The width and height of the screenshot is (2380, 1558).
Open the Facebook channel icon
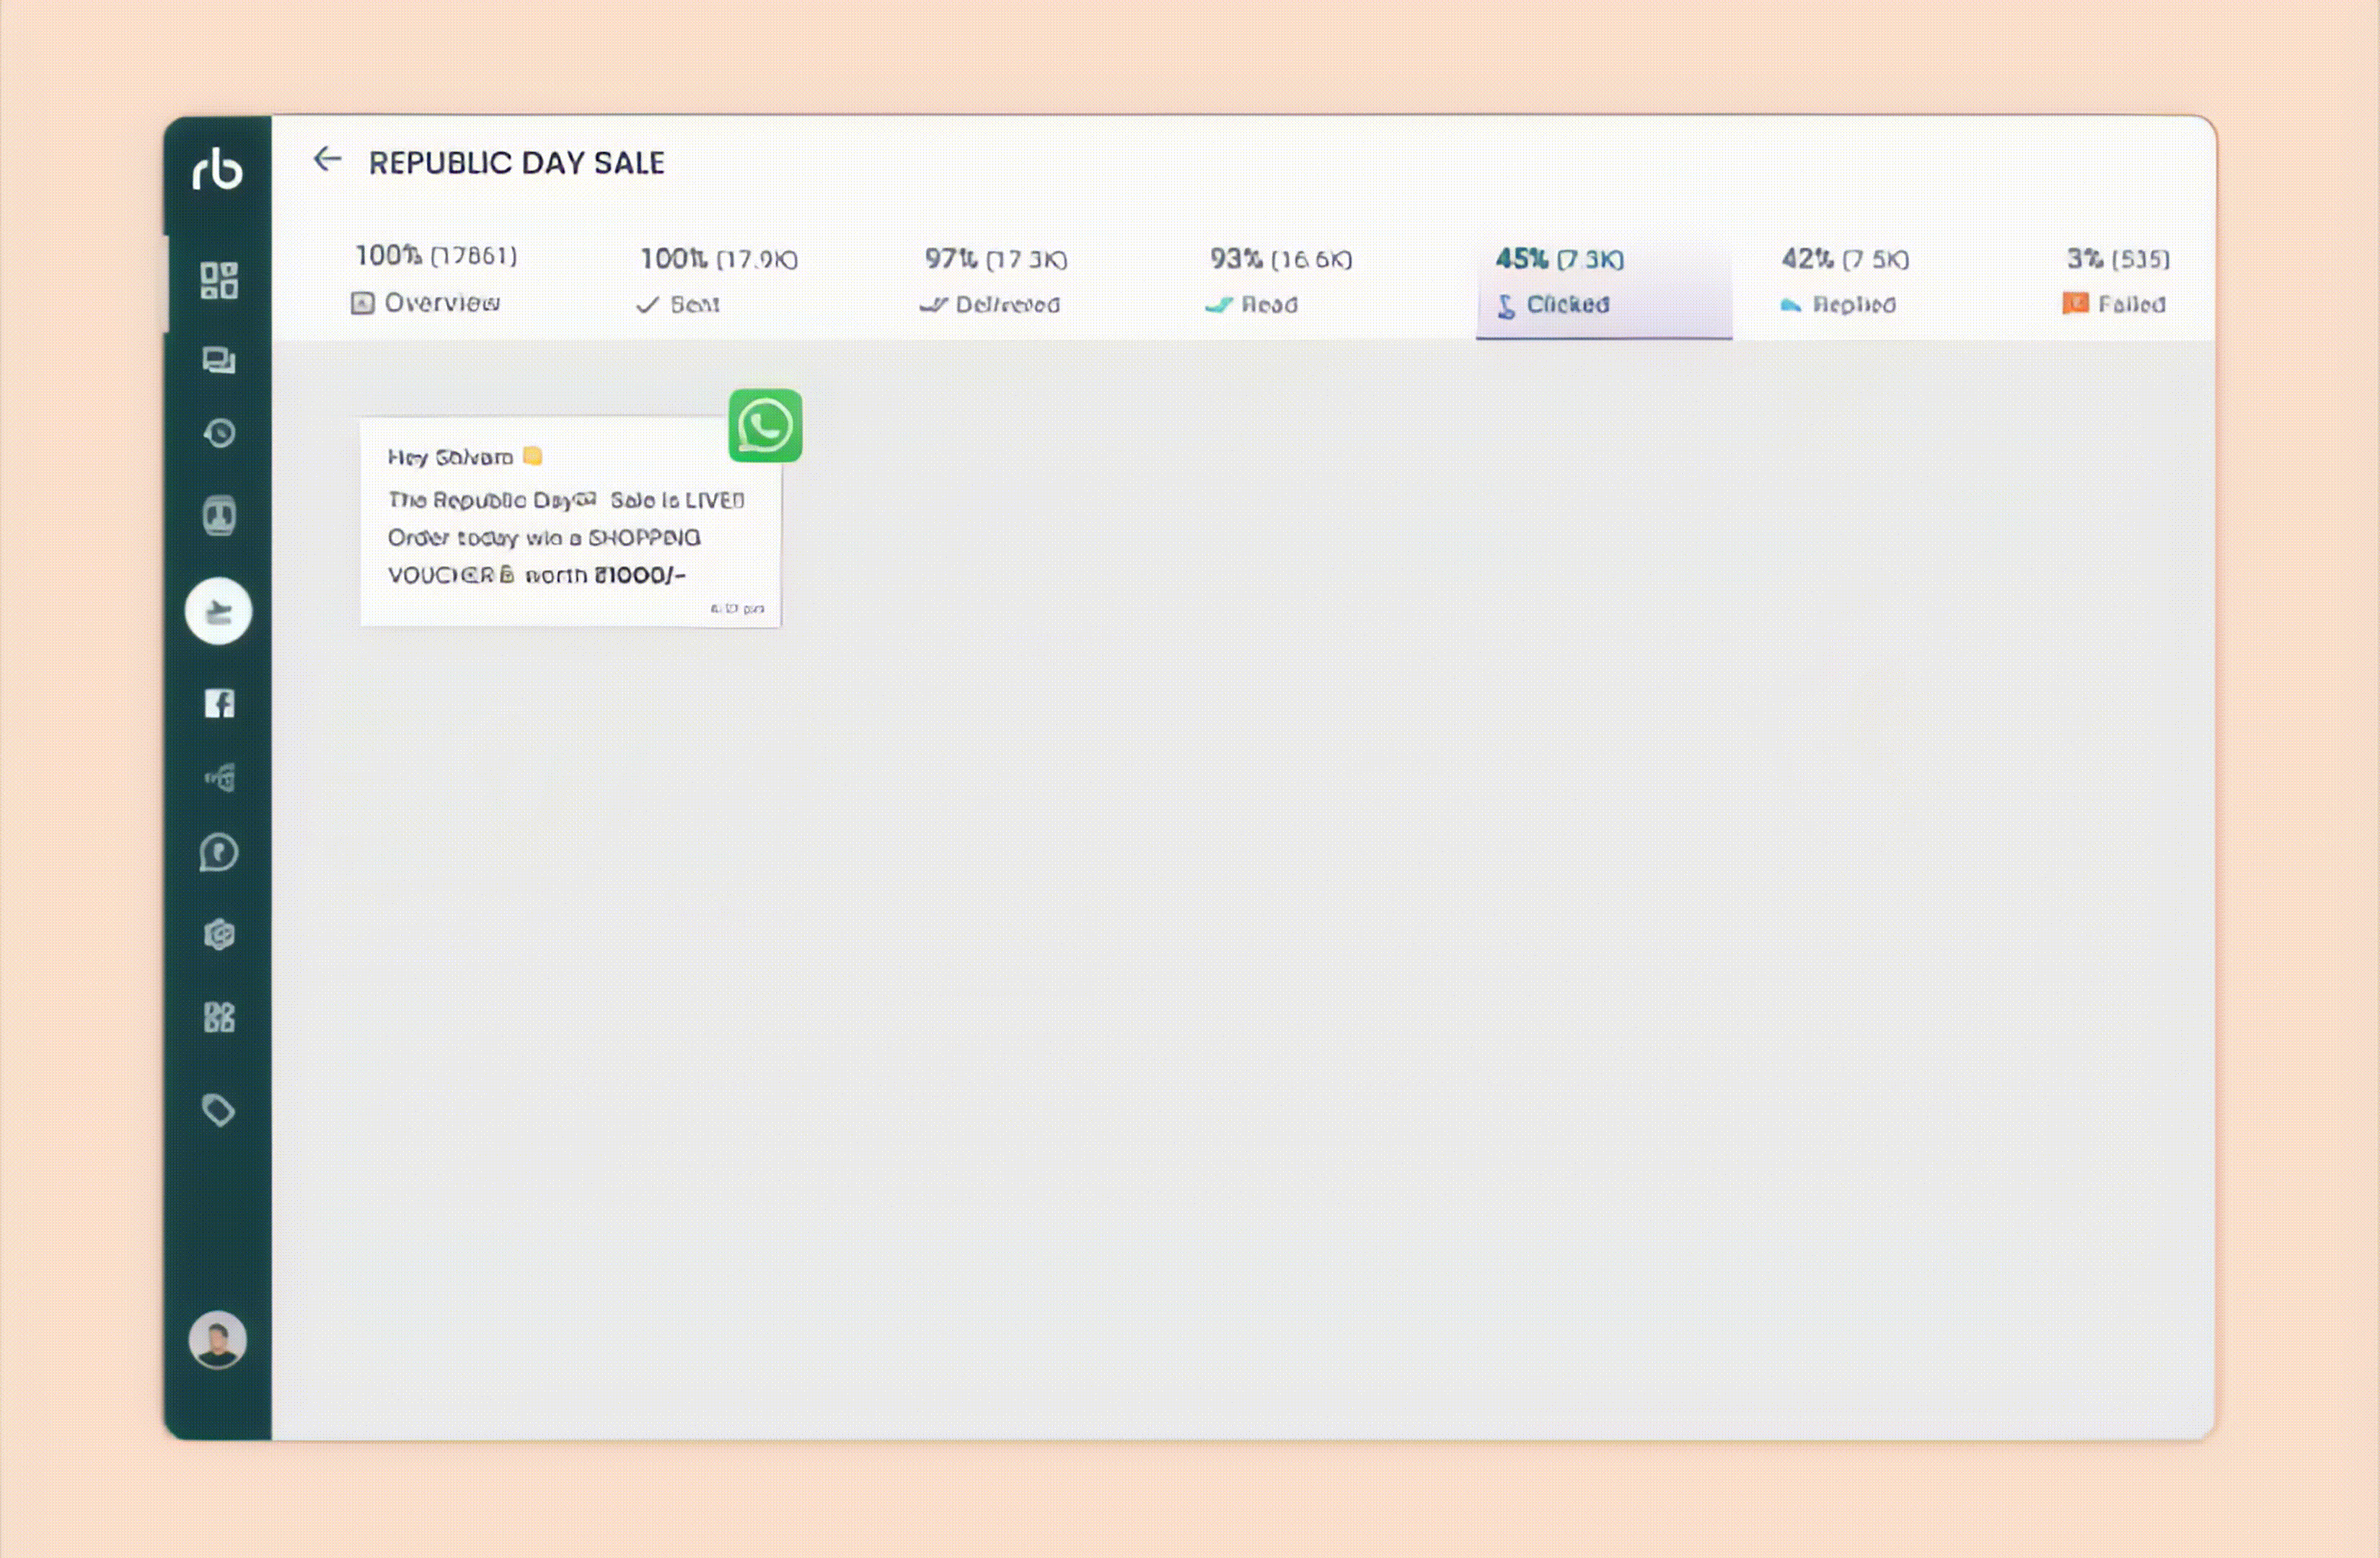pyautogui.click(x=221, y=705)
